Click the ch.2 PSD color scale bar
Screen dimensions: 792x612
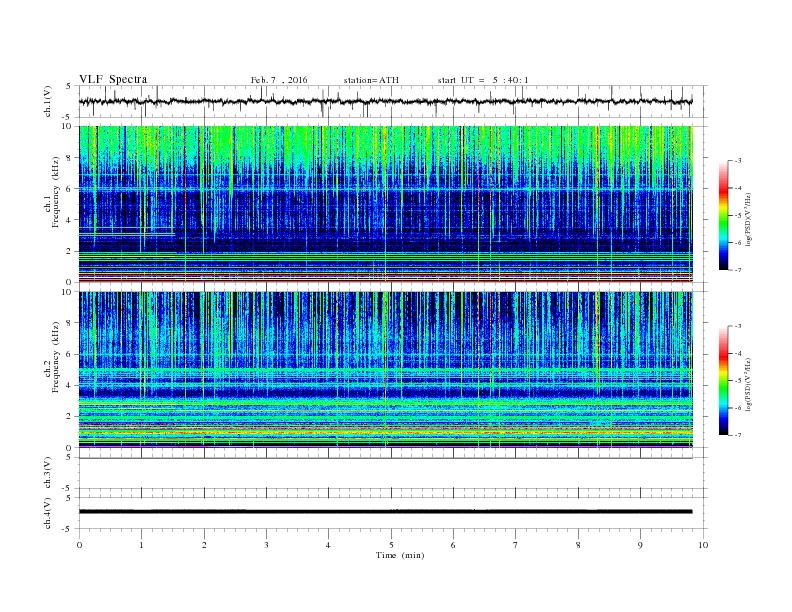pos(723,381)
